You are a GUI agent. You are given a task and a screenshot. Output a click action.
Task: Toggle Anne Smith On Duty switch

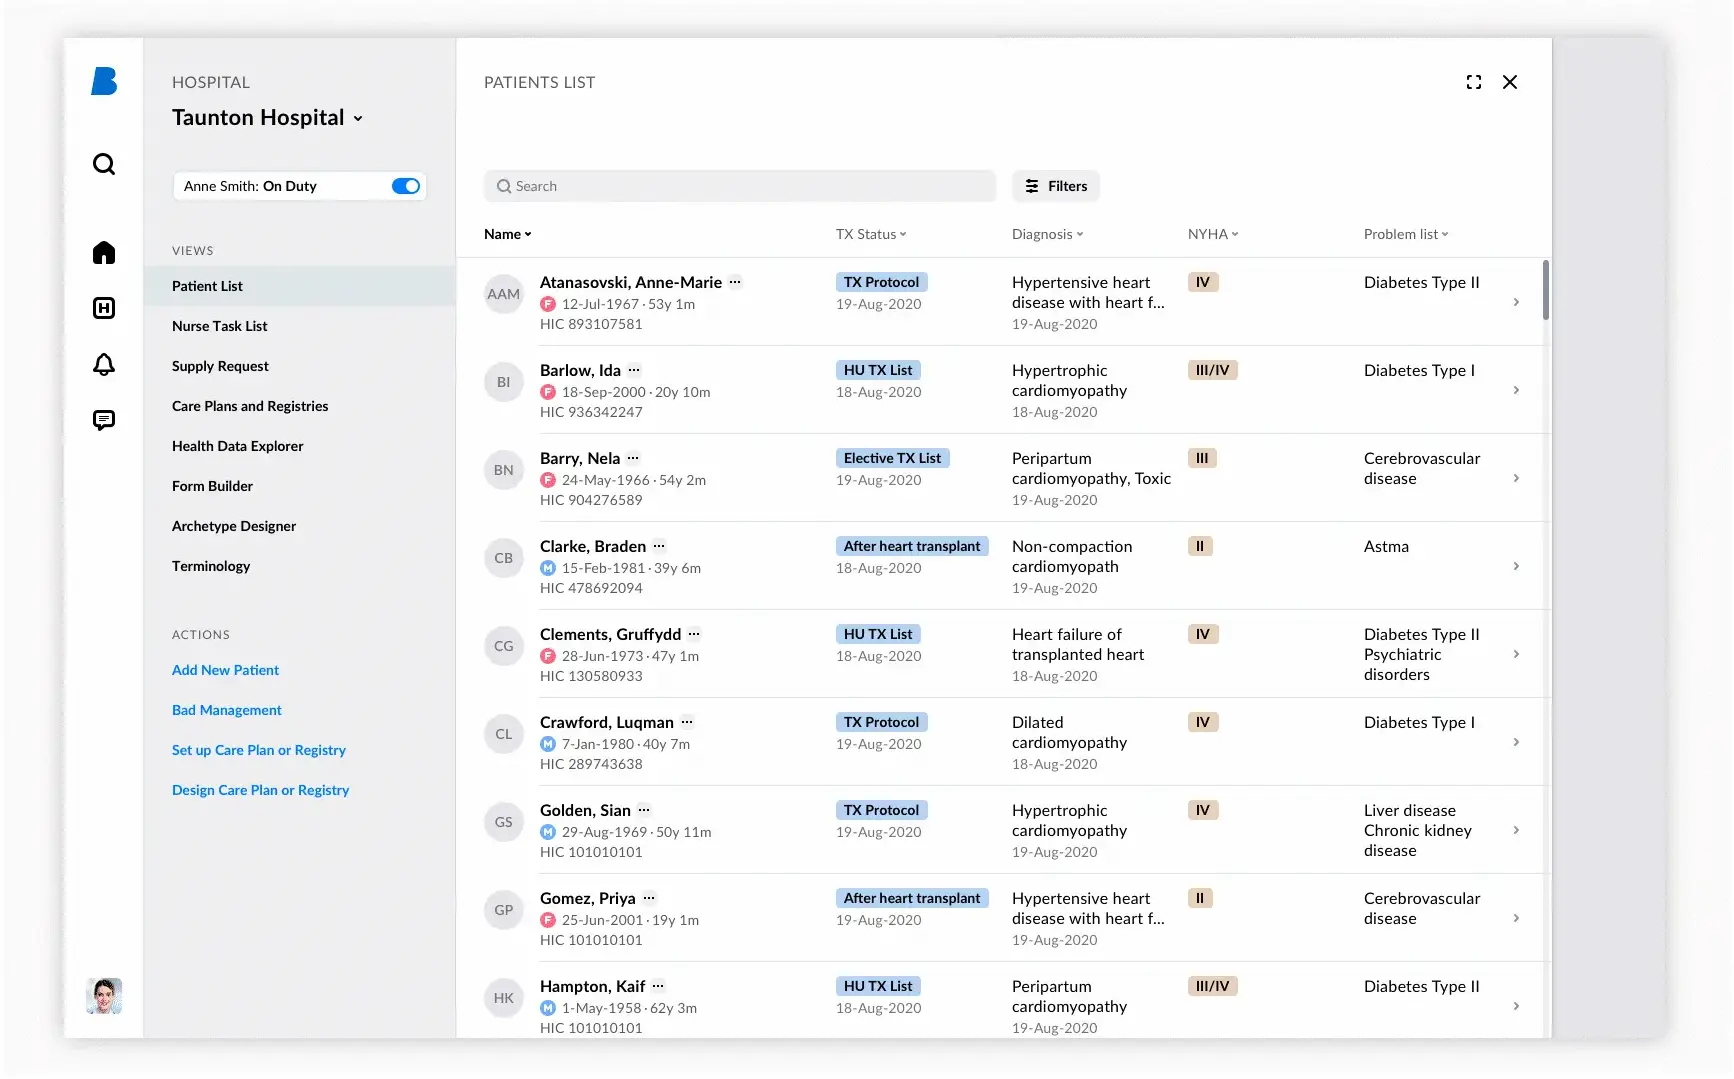(406, 186)
